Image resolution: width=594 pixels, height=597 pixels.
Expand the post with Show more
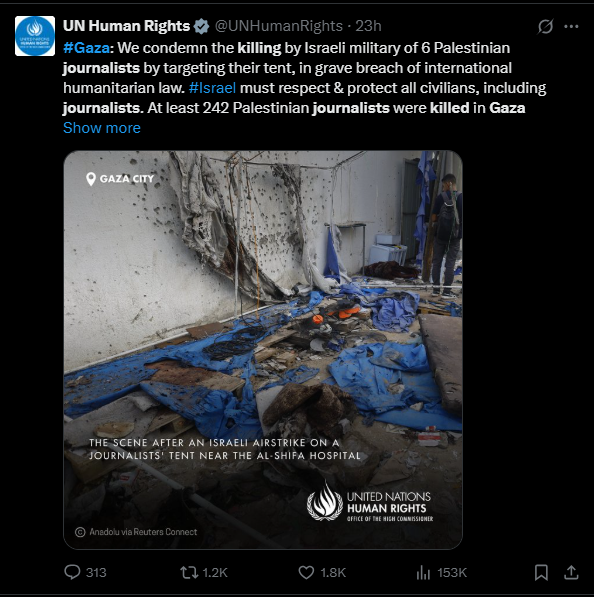coord(102,128)
